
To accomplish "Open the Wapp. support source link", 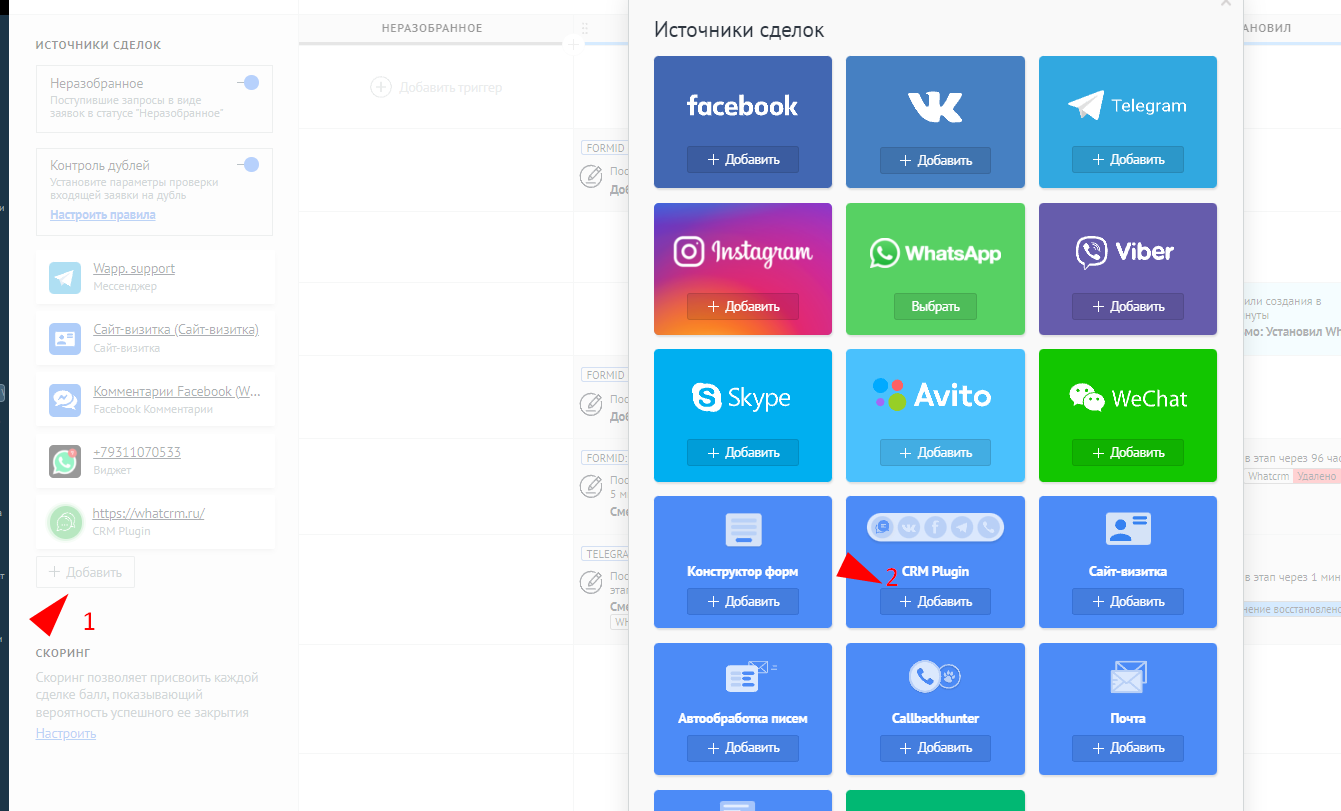I will (x=134, y=268).
